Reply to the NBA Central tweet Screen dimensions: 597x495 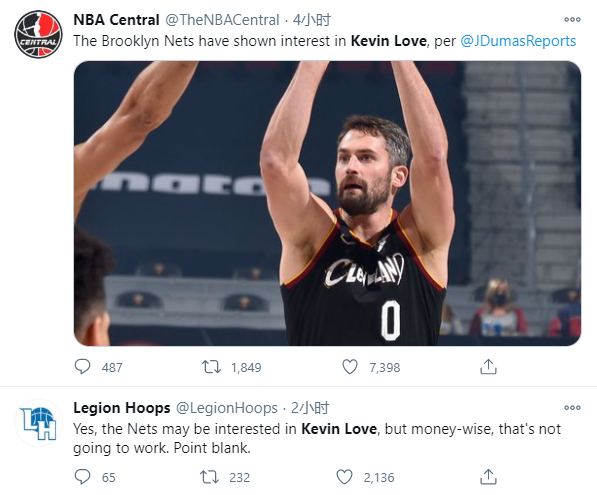tap(82, 367)
